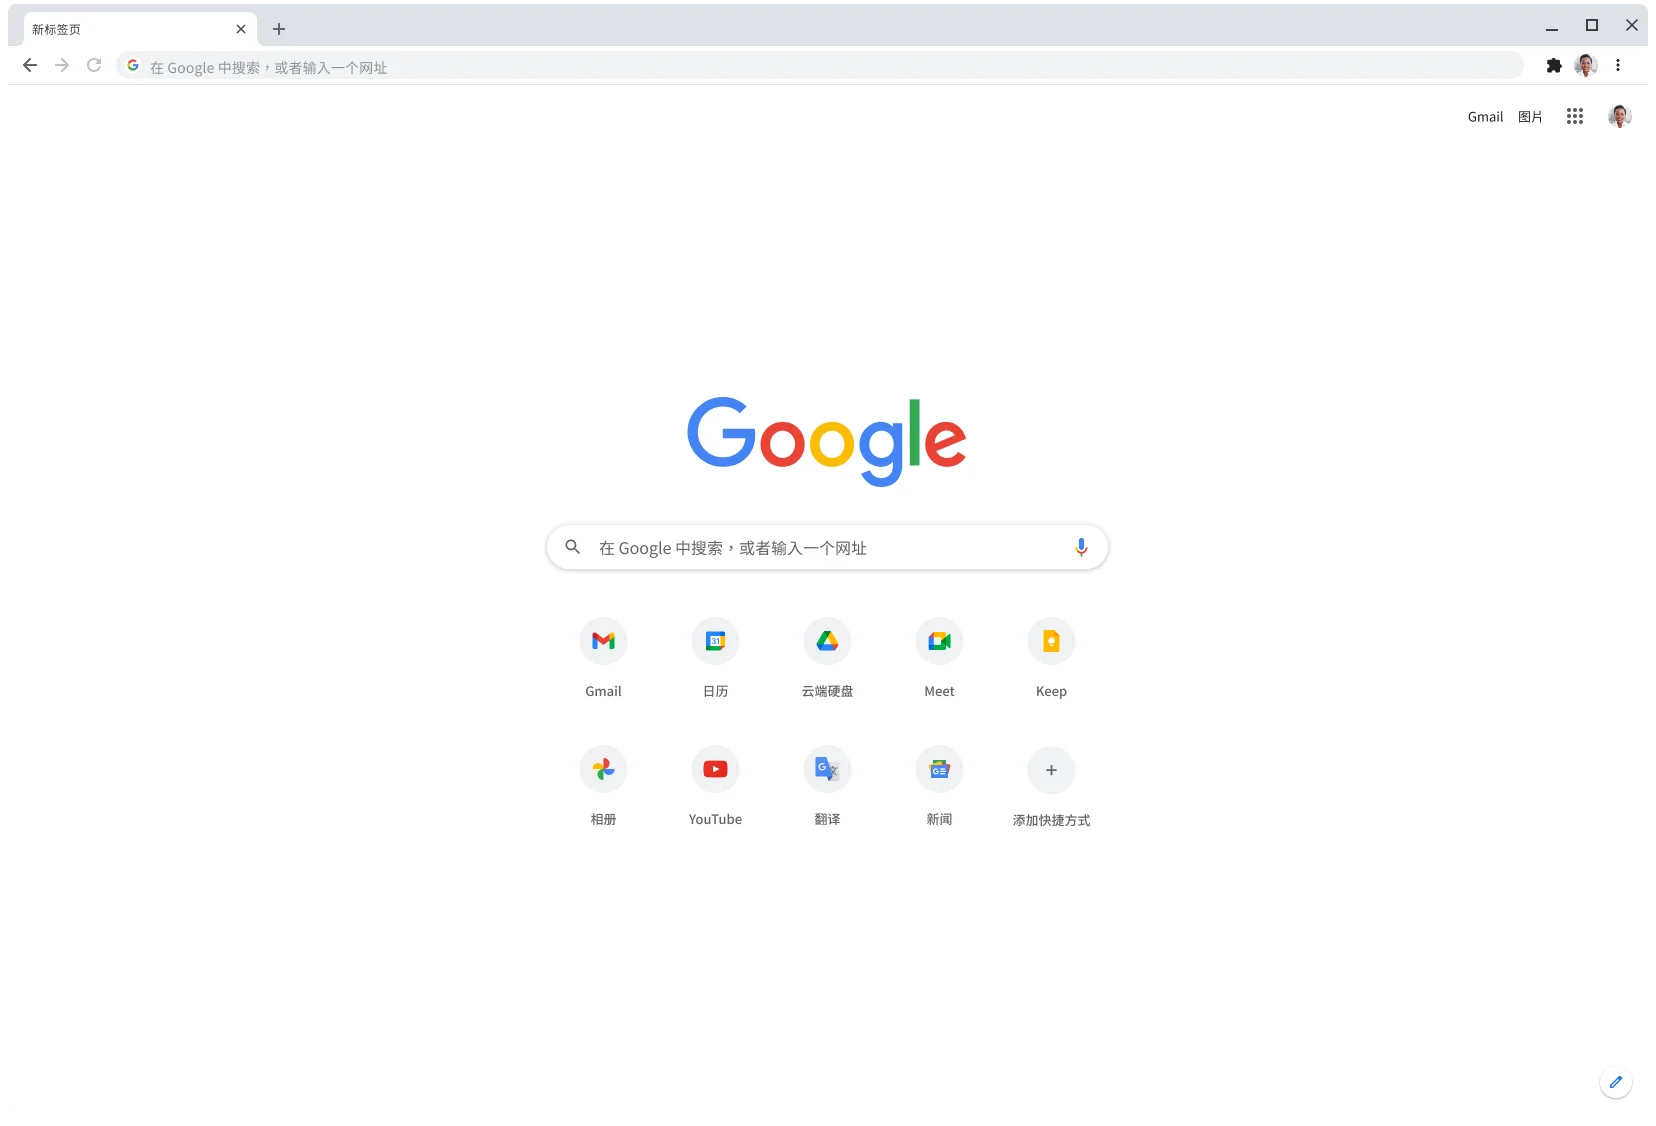This screenshot has height=1126, width=1656.
Task: Open the 相册 Photos shortcut
Action: [603, 769]
